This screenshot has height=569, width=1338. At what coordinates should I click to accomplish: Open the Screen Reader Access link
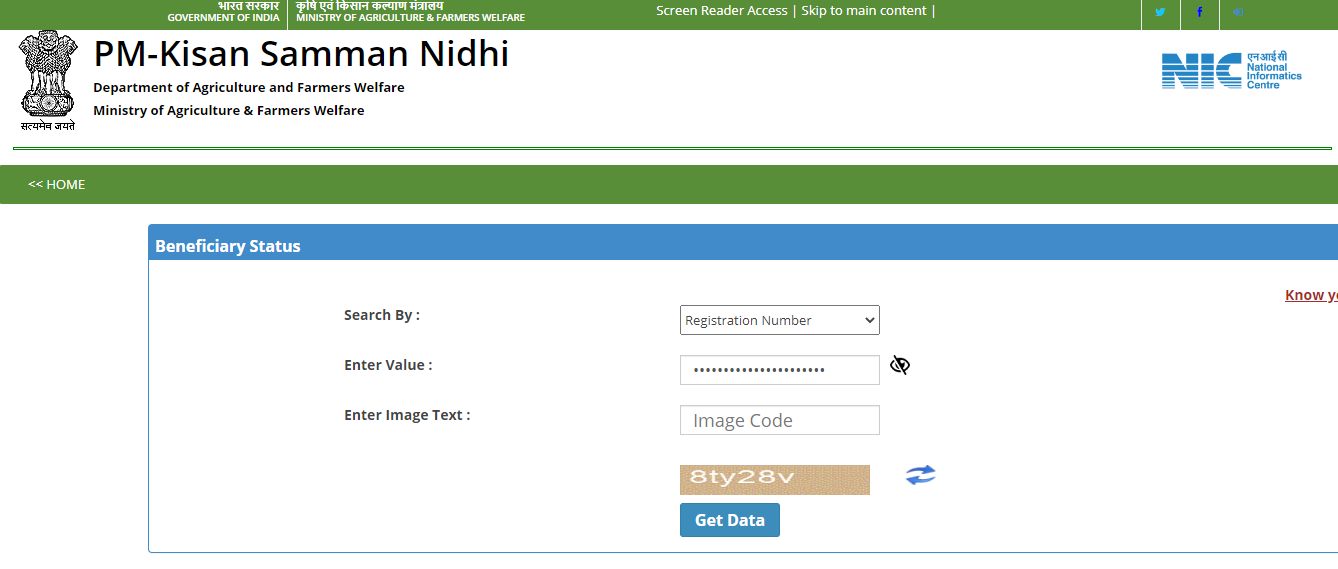[722, 11]
